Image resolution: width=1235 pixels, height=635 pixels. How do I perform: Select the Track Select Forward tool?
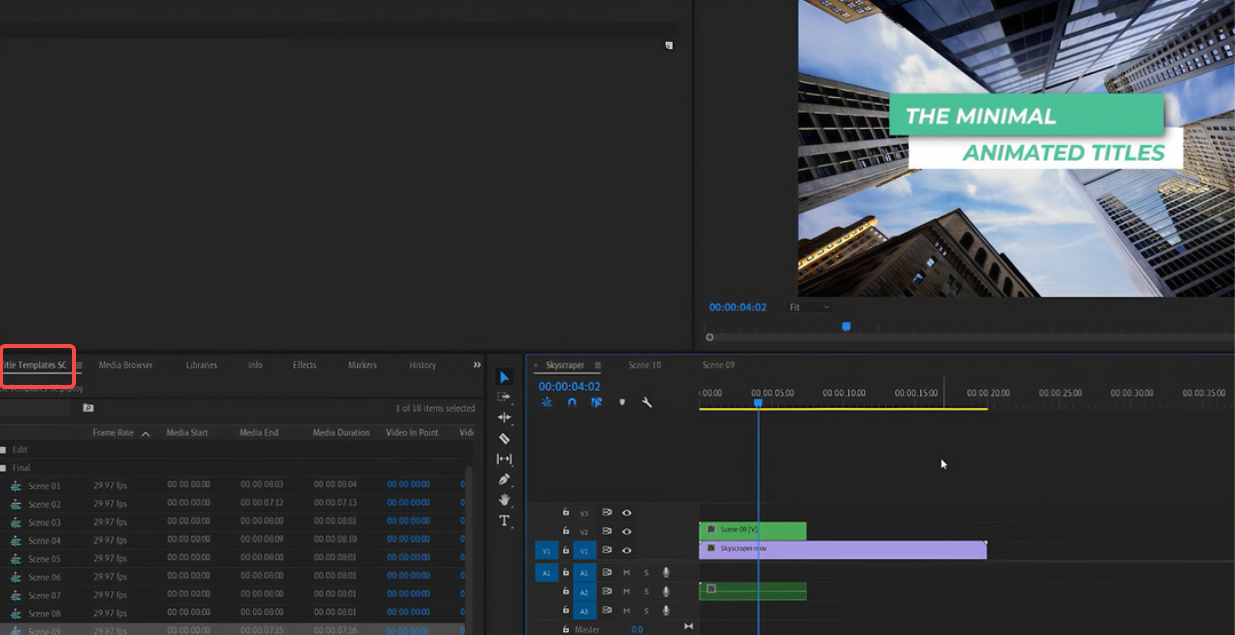coord(504,398)
